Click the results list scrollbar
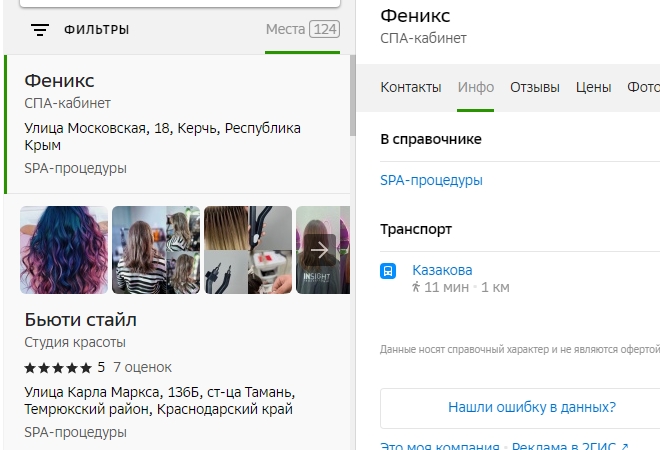This screenshot has height=450, width=660. click(x=351, y=97)
